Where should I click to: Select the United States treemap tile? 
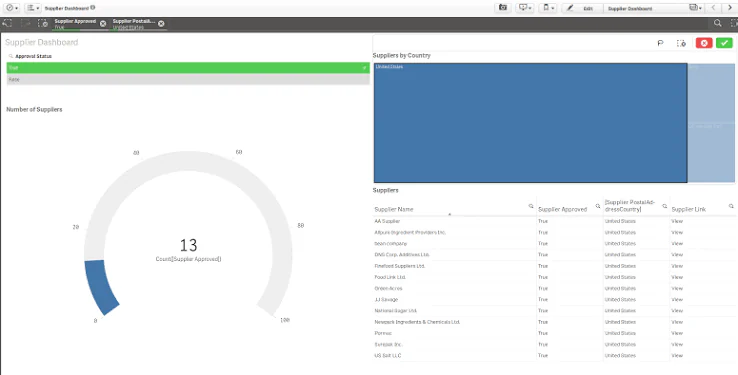pos(530,123)
